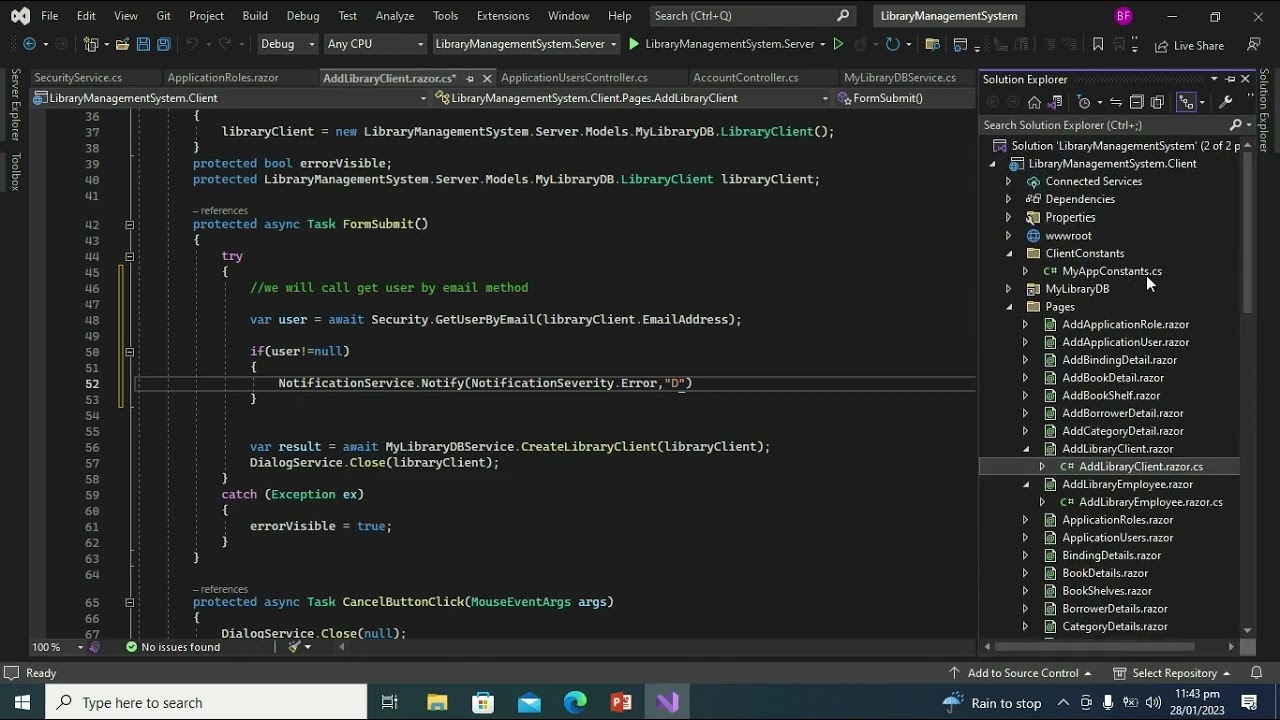Click the Solution Explorer vertical scrollbar

pos(1247,234)
